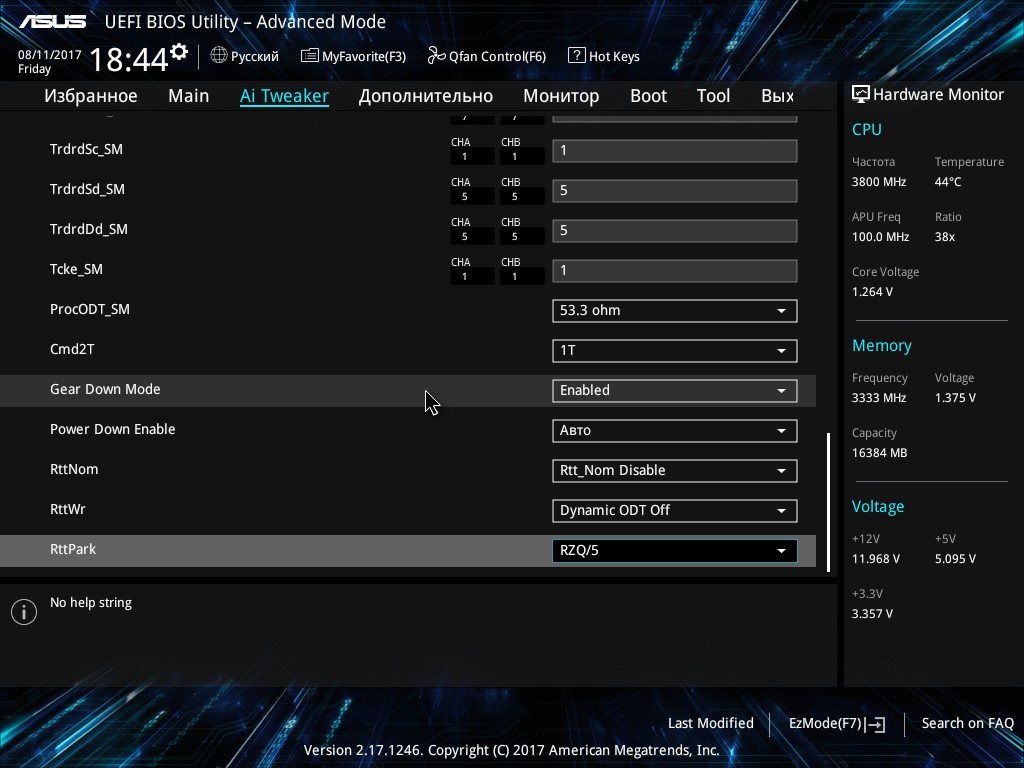1024x768 pixels.
Task: Switch to the Монитор tab
Action: coord(561,95)
